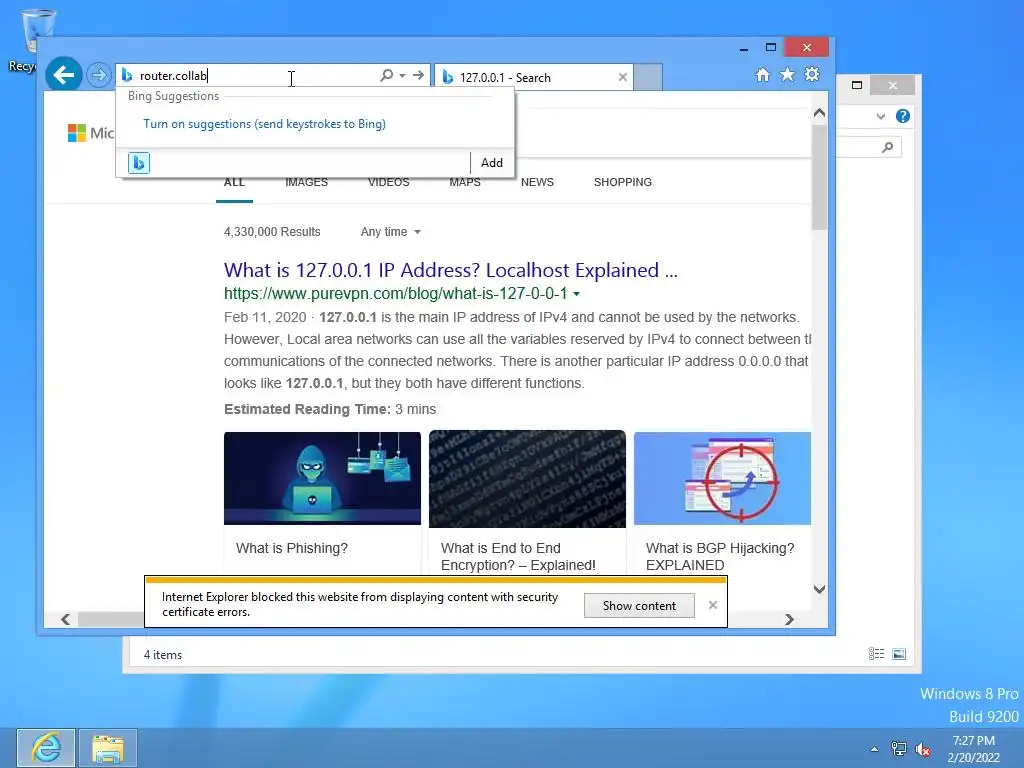Click the horizontal scrollbar left arrow
1024x768 pixels.
pyautogui.click(x=65, y=619)
